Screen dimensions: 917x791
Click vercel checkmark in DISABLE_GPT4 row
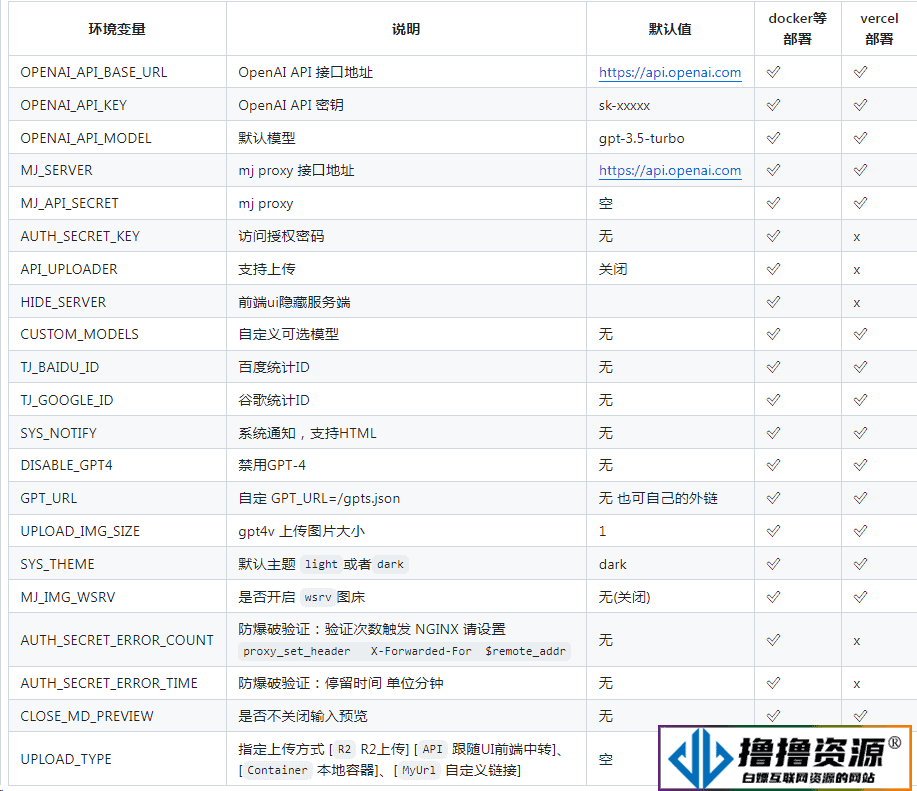point(860,465)
